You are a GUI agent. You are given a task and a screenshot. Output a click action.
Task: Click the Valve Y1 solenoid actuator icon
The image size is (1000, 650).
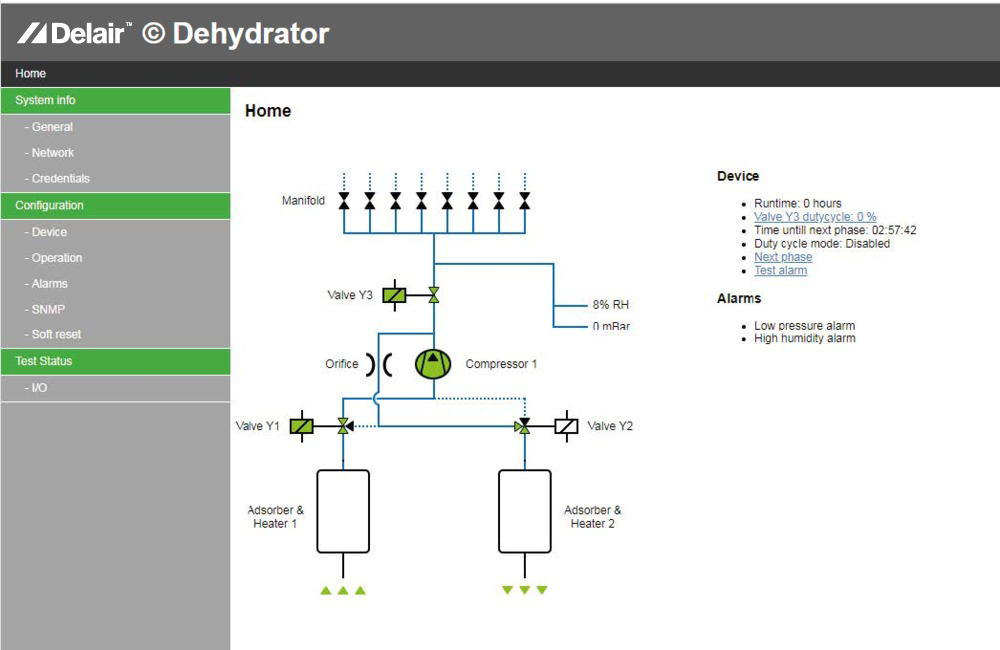(302, 426)
